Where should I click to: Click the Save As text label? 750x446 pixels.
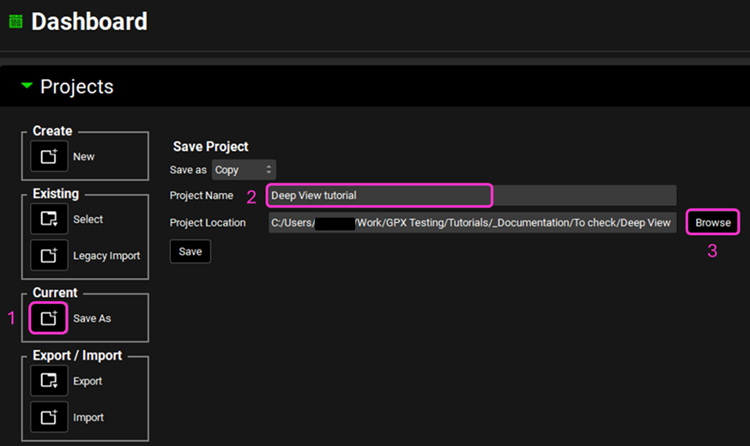pyautogui.click(x=92, y=318)
